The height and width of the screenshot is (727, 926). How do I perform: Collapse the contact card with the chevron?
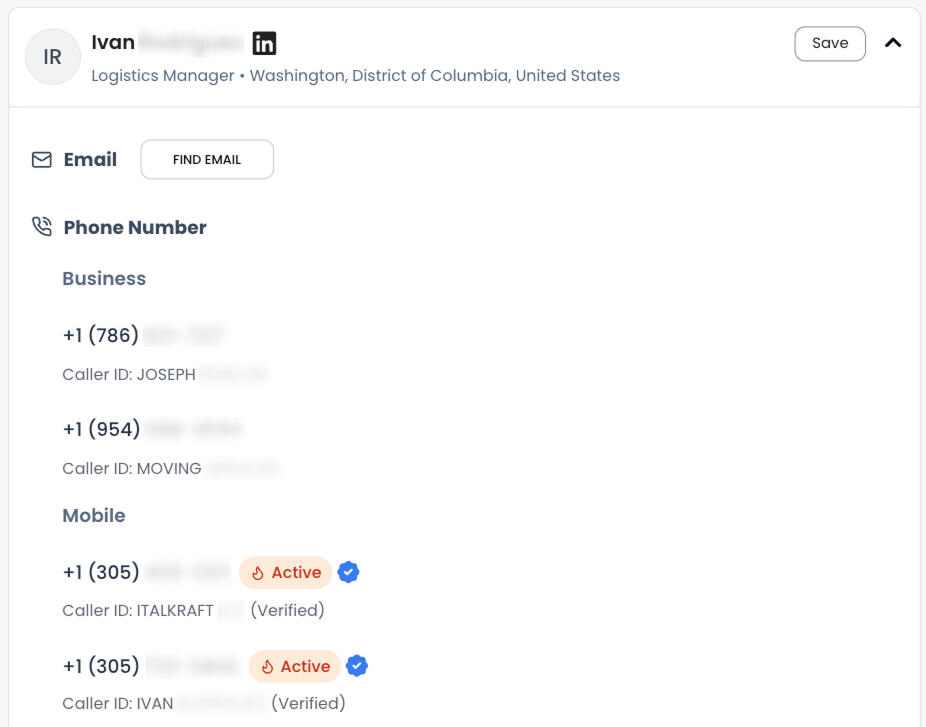pyautogui.click(x=893, y=43)
